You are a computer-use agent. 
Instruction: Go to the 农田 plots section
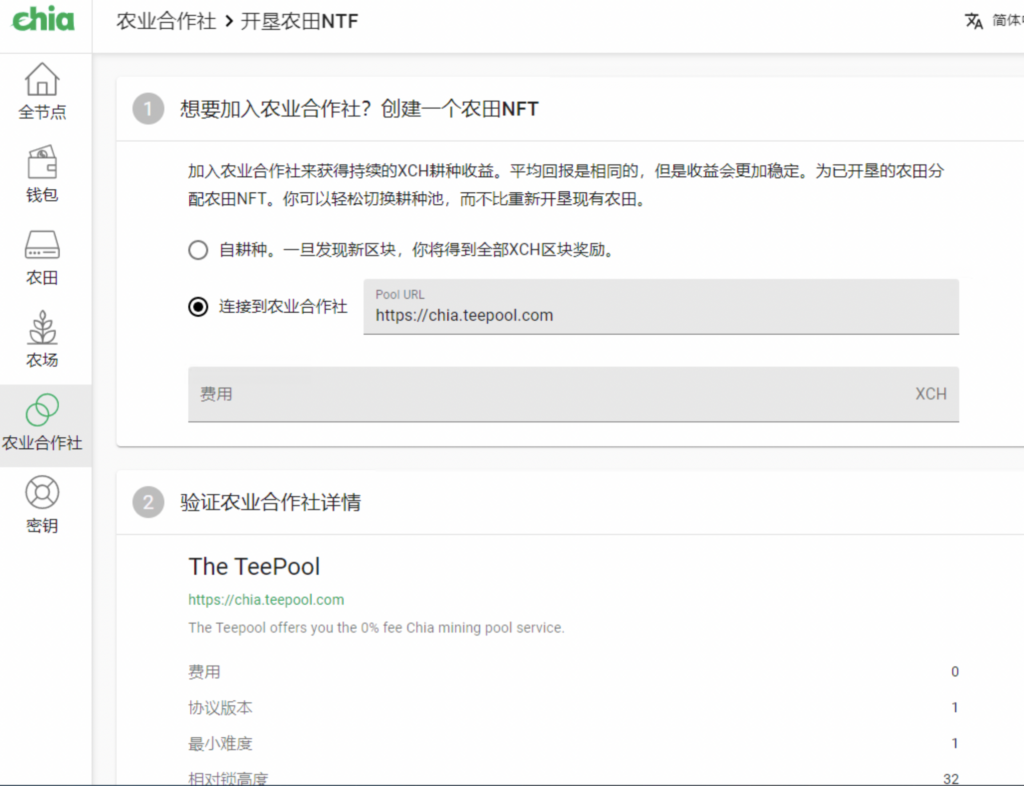[x=42, y=257]
